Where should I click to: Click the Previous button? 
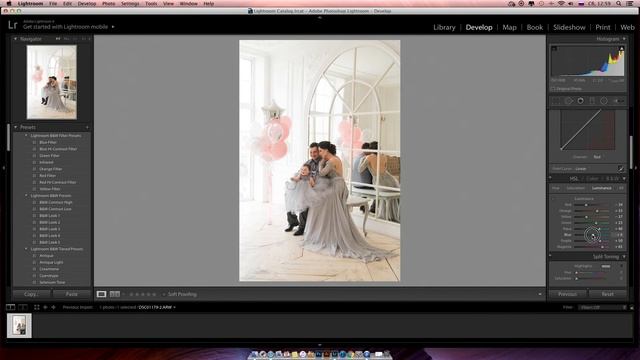567,294
